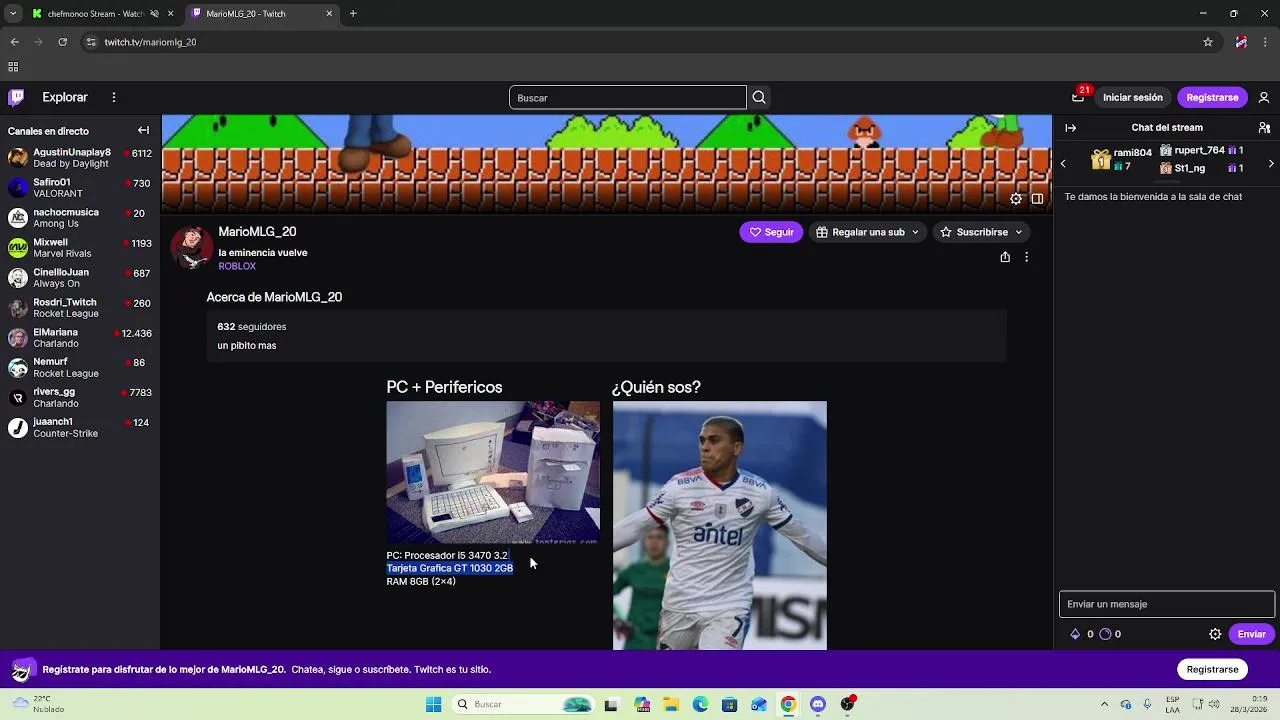
Task: Open Discord from the taskbar
Action: [x=818, y=704]
